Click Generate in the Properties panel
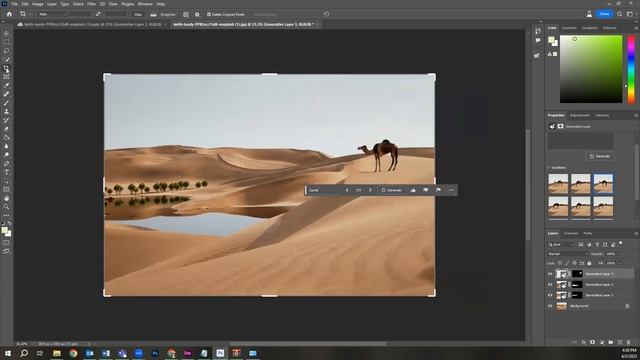 600,156
